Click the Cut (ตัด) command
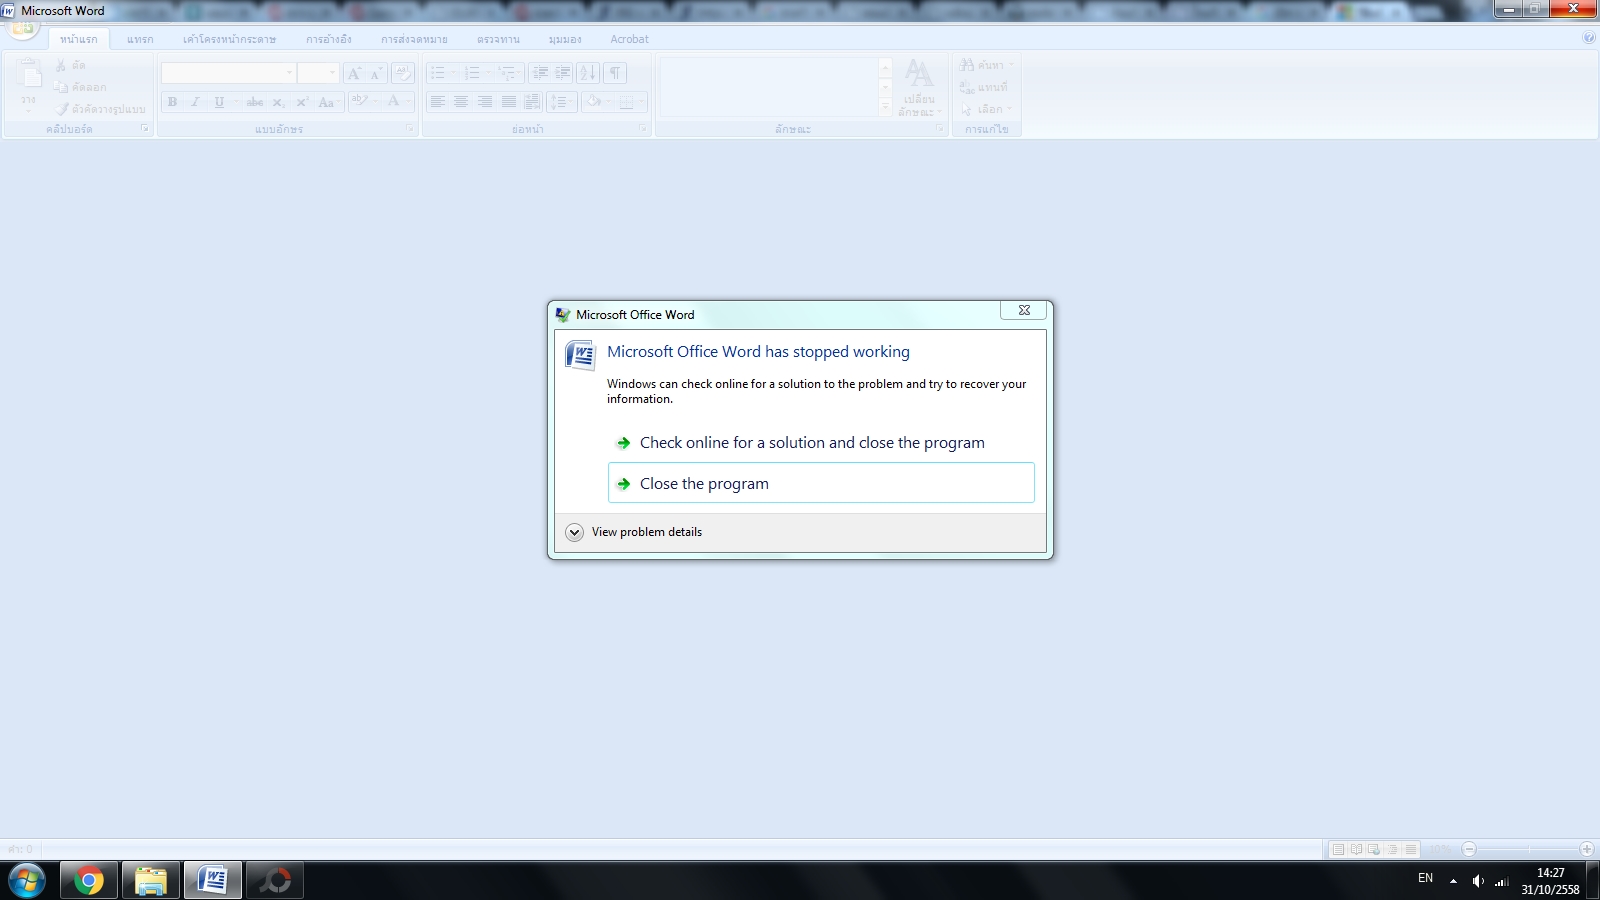The image size is (1600, 900). click(71, 65)
